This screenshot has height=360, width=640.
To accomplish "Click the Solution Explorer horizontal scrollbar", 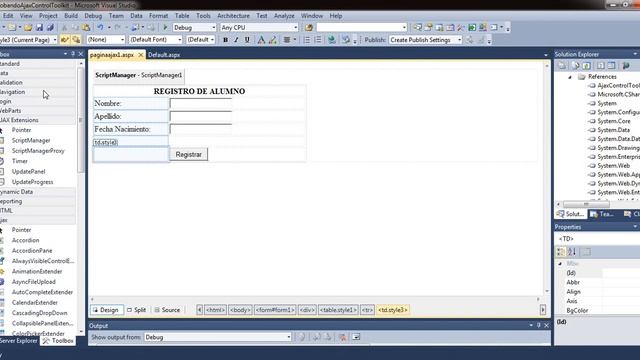I will pyautogui.click(x=586, y=204).
